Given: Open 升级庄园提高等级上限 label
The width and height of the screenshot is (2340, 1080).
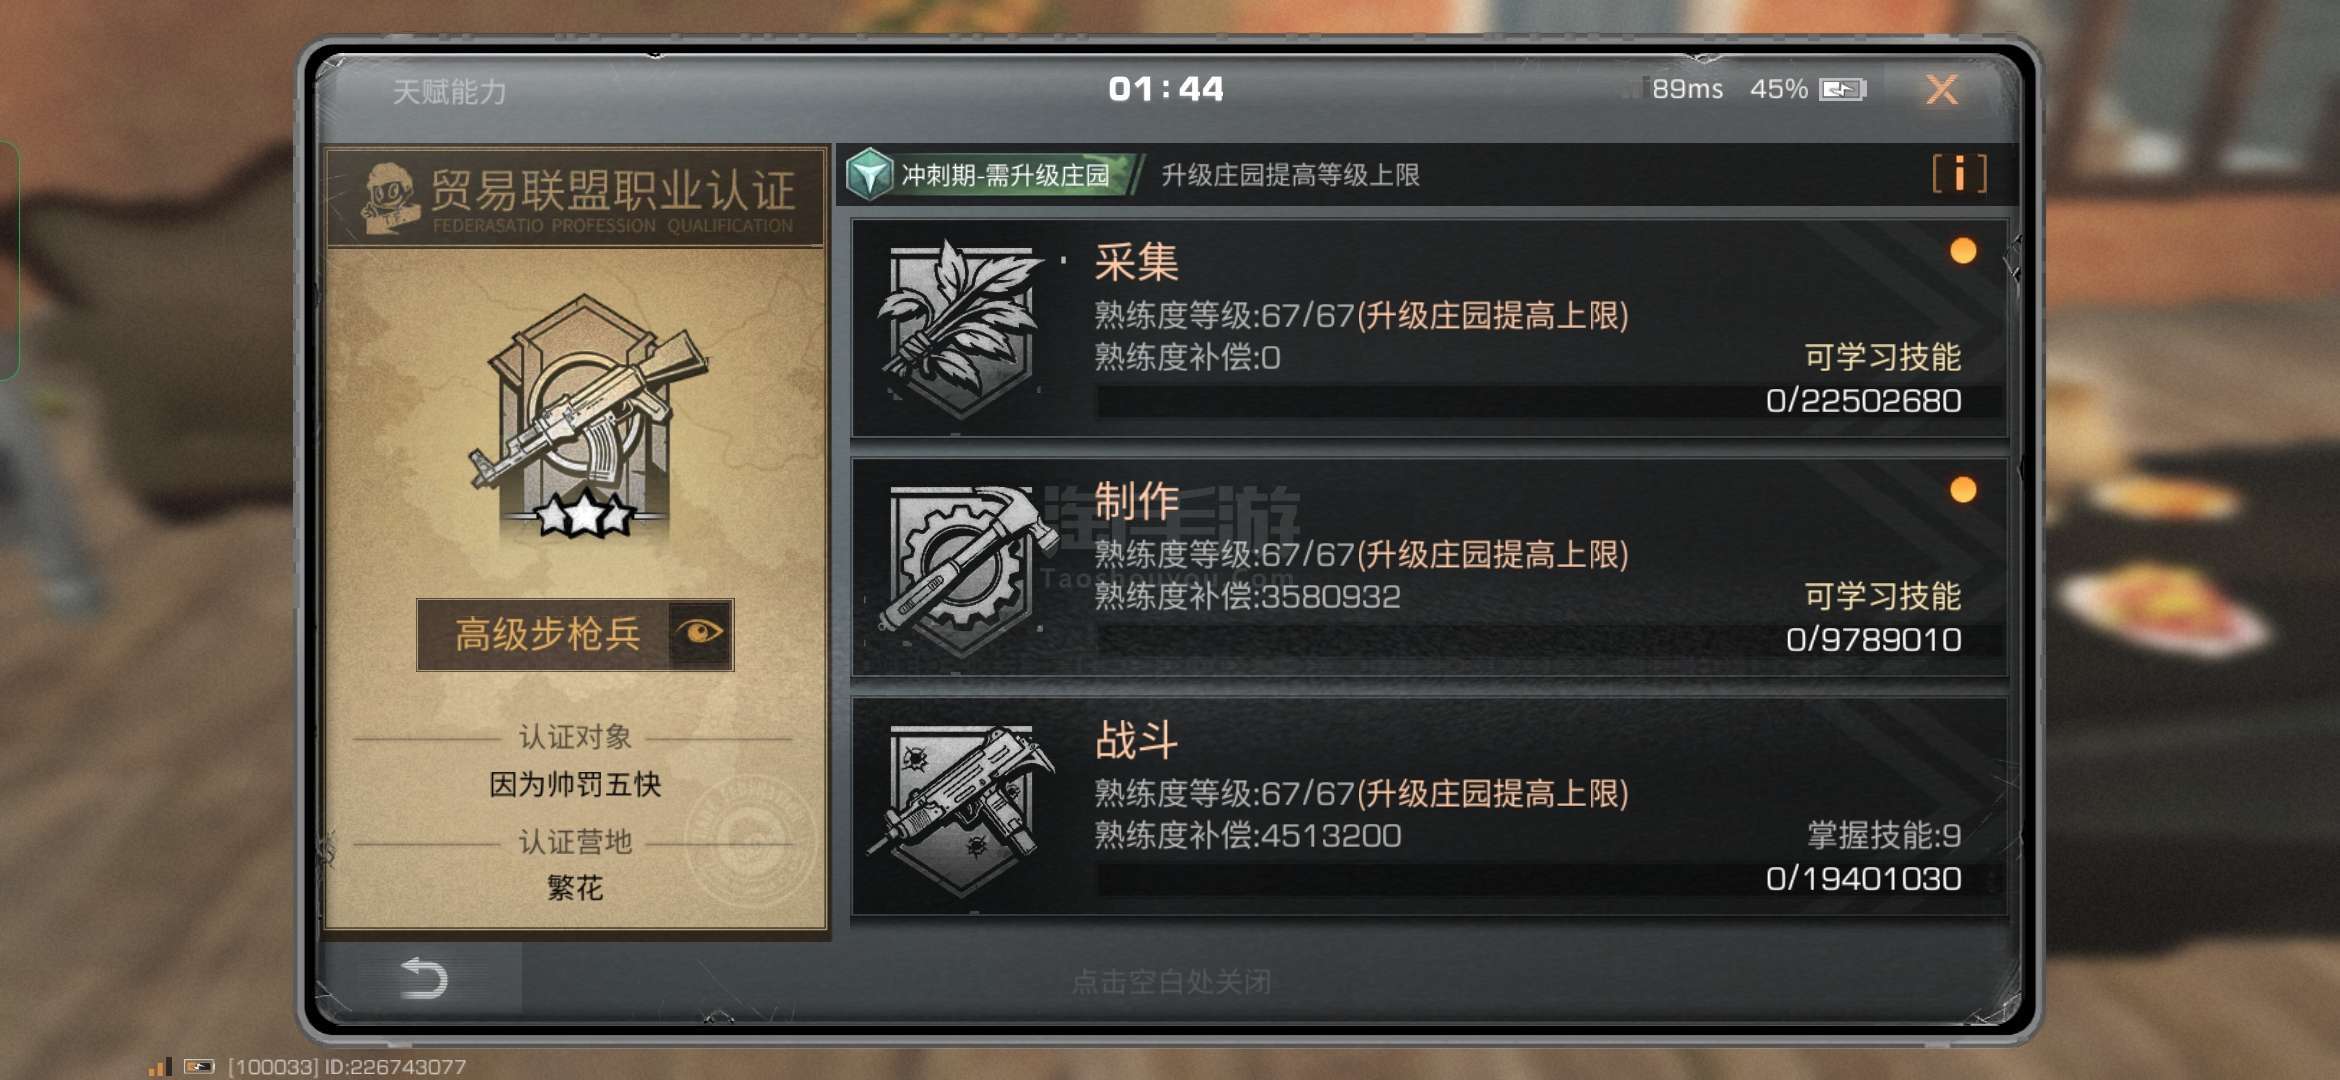Looking at the screenshot, I should tap(1290, 175).
